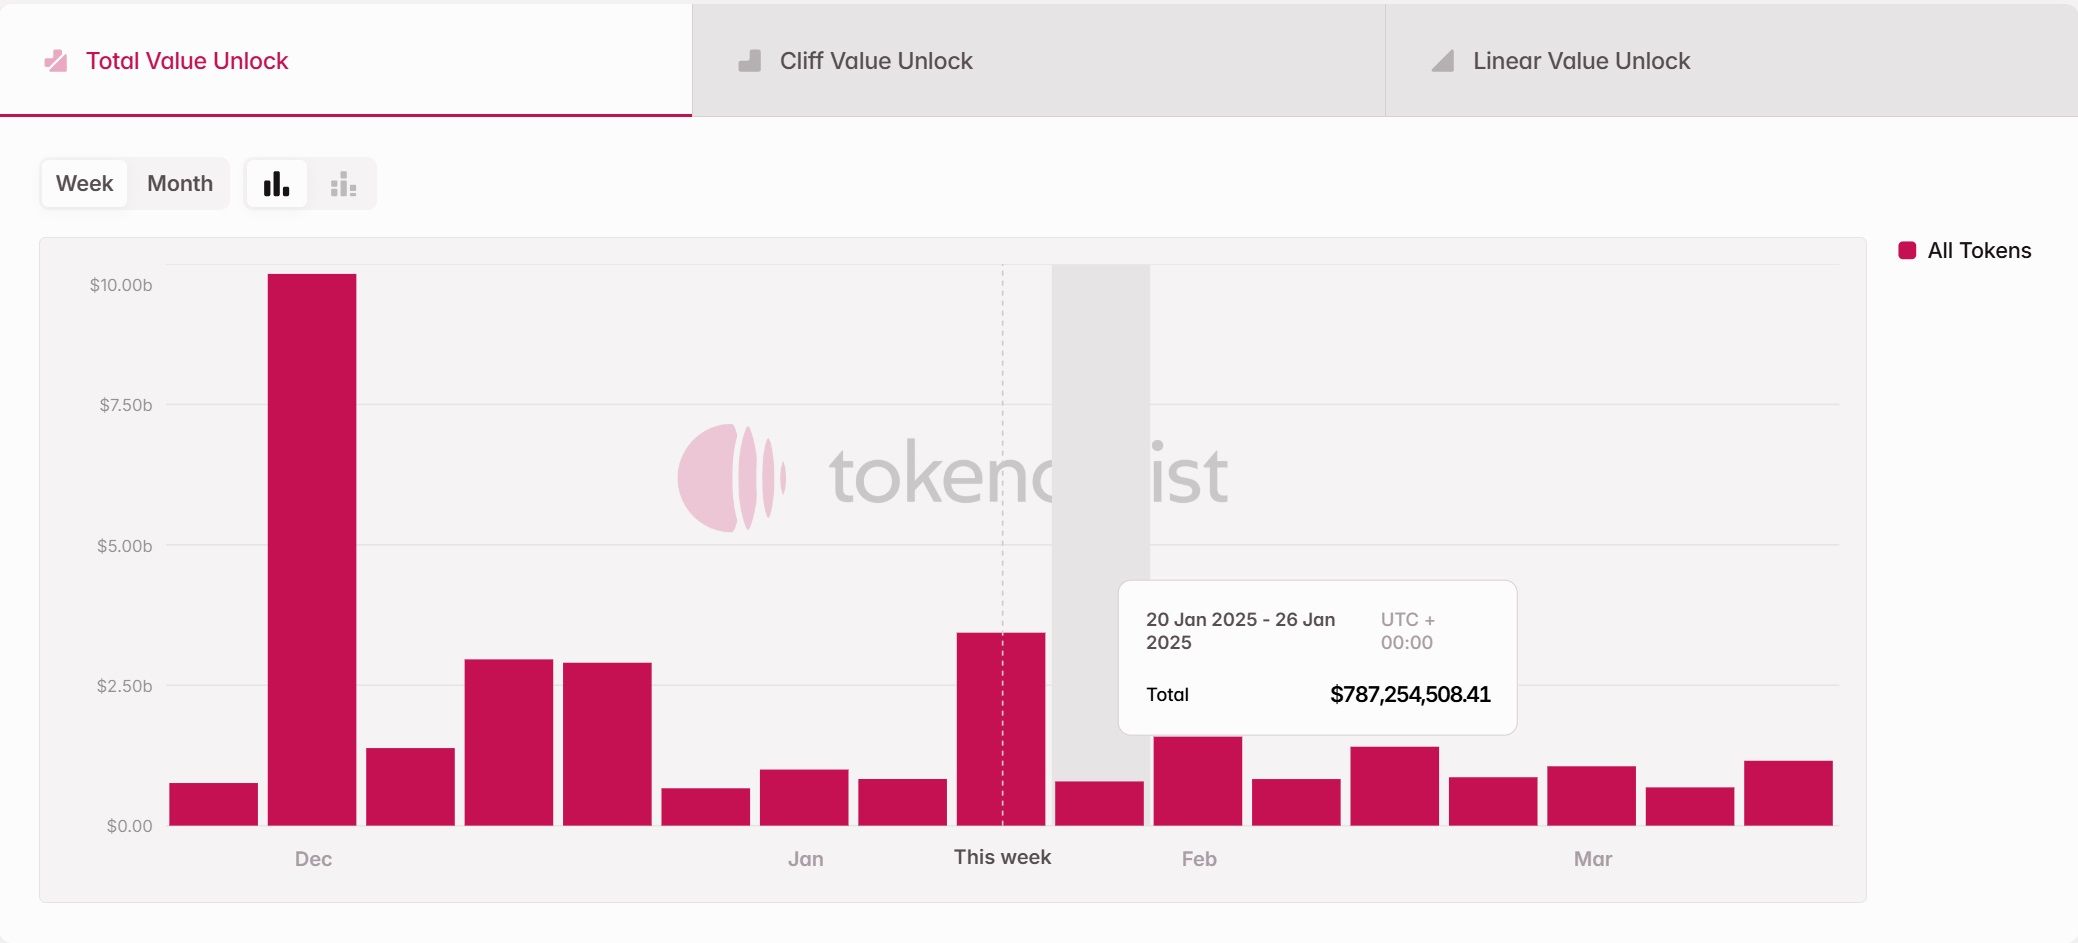Screen dimensions: 2078x943
Task: Click the first bar on the left
Action: coord(213,804)
